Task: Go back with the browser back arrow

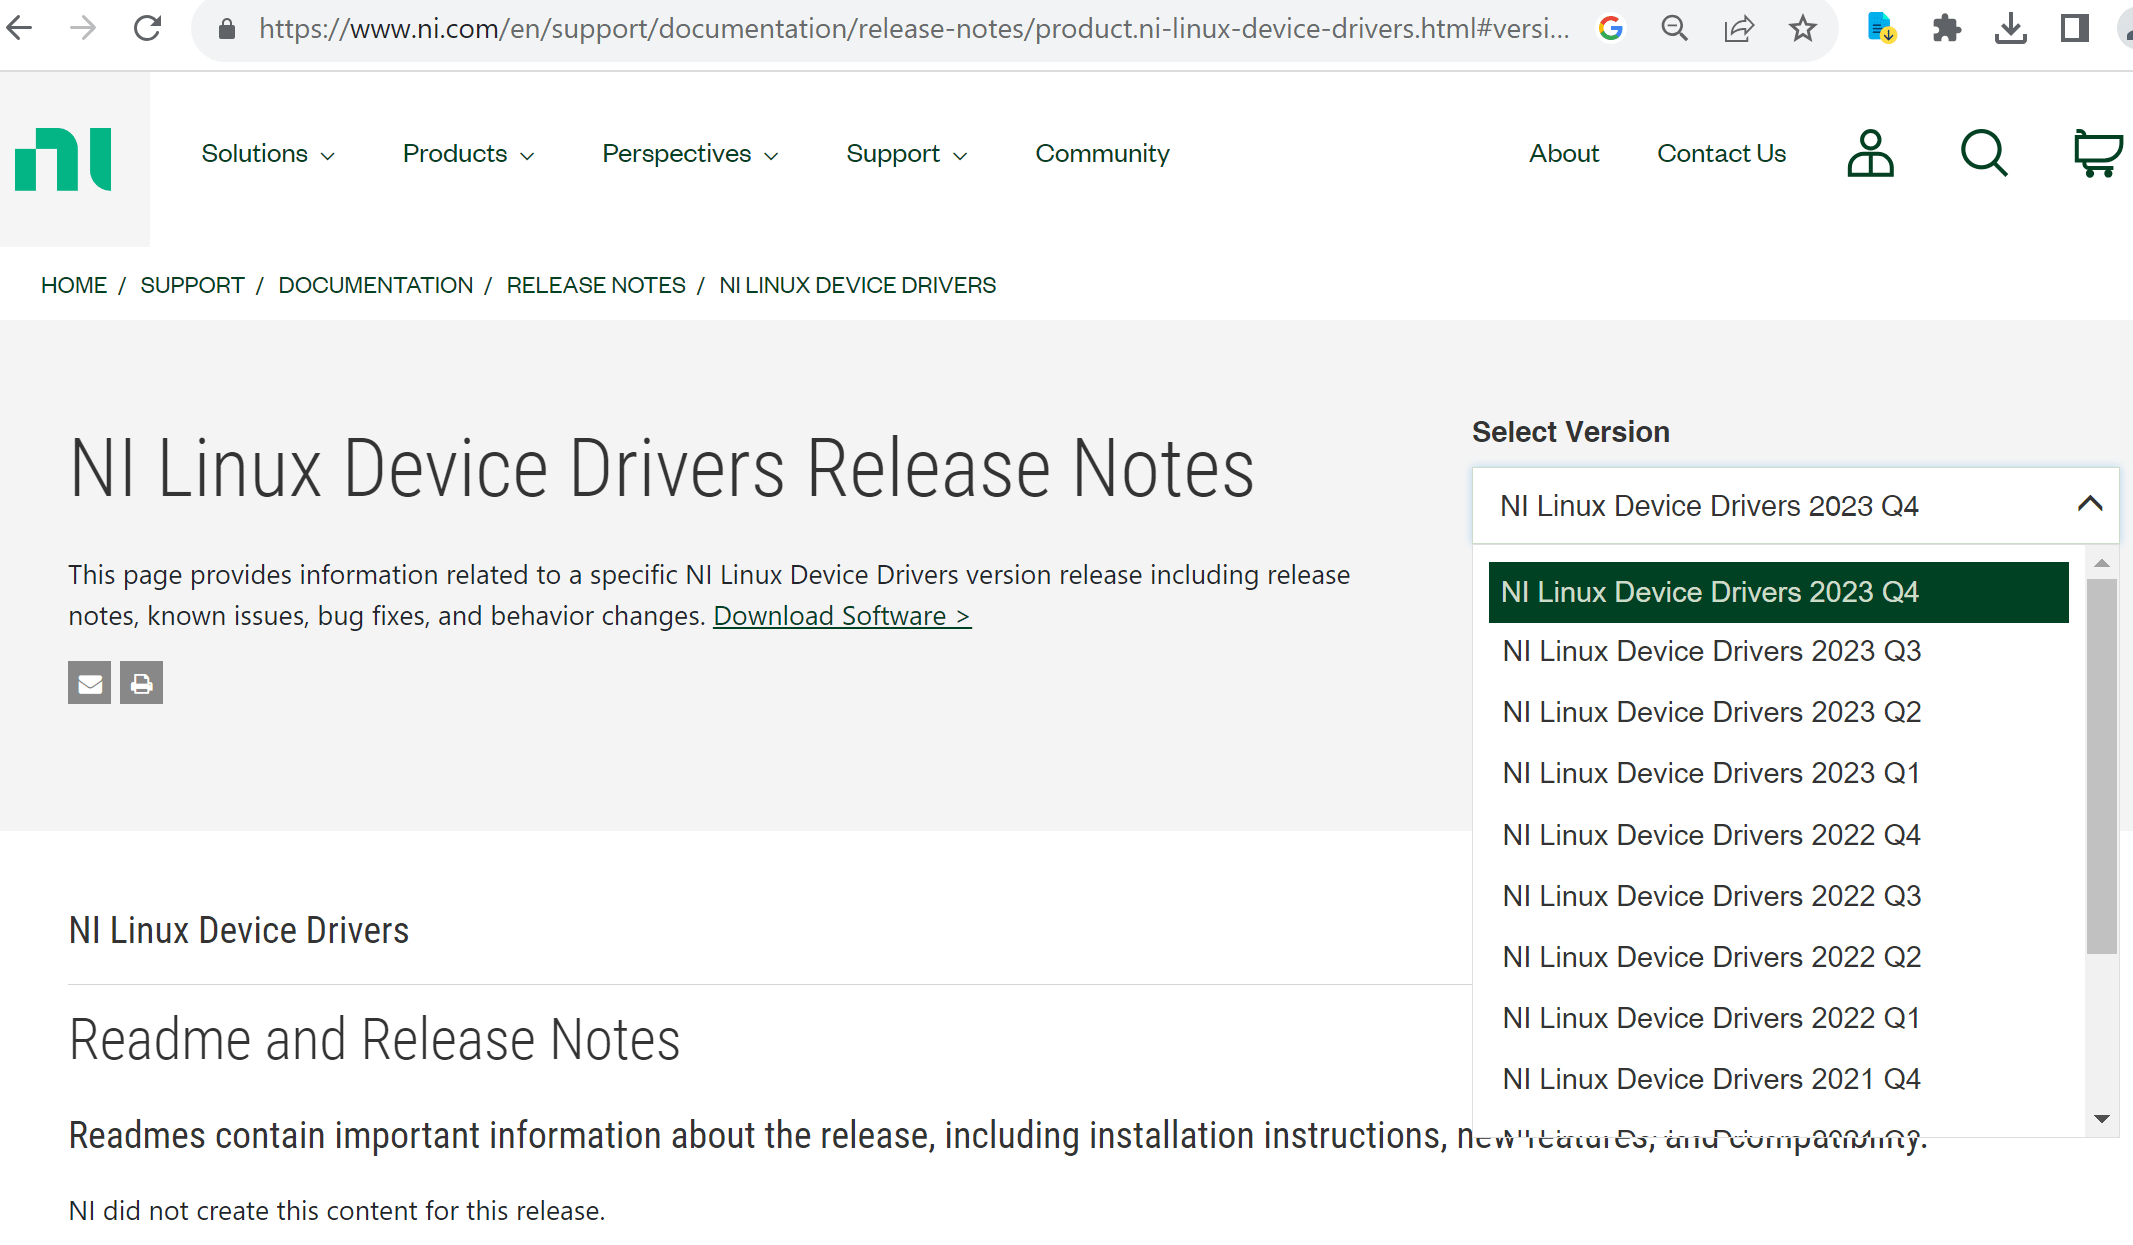Action: tap(20, 28)
